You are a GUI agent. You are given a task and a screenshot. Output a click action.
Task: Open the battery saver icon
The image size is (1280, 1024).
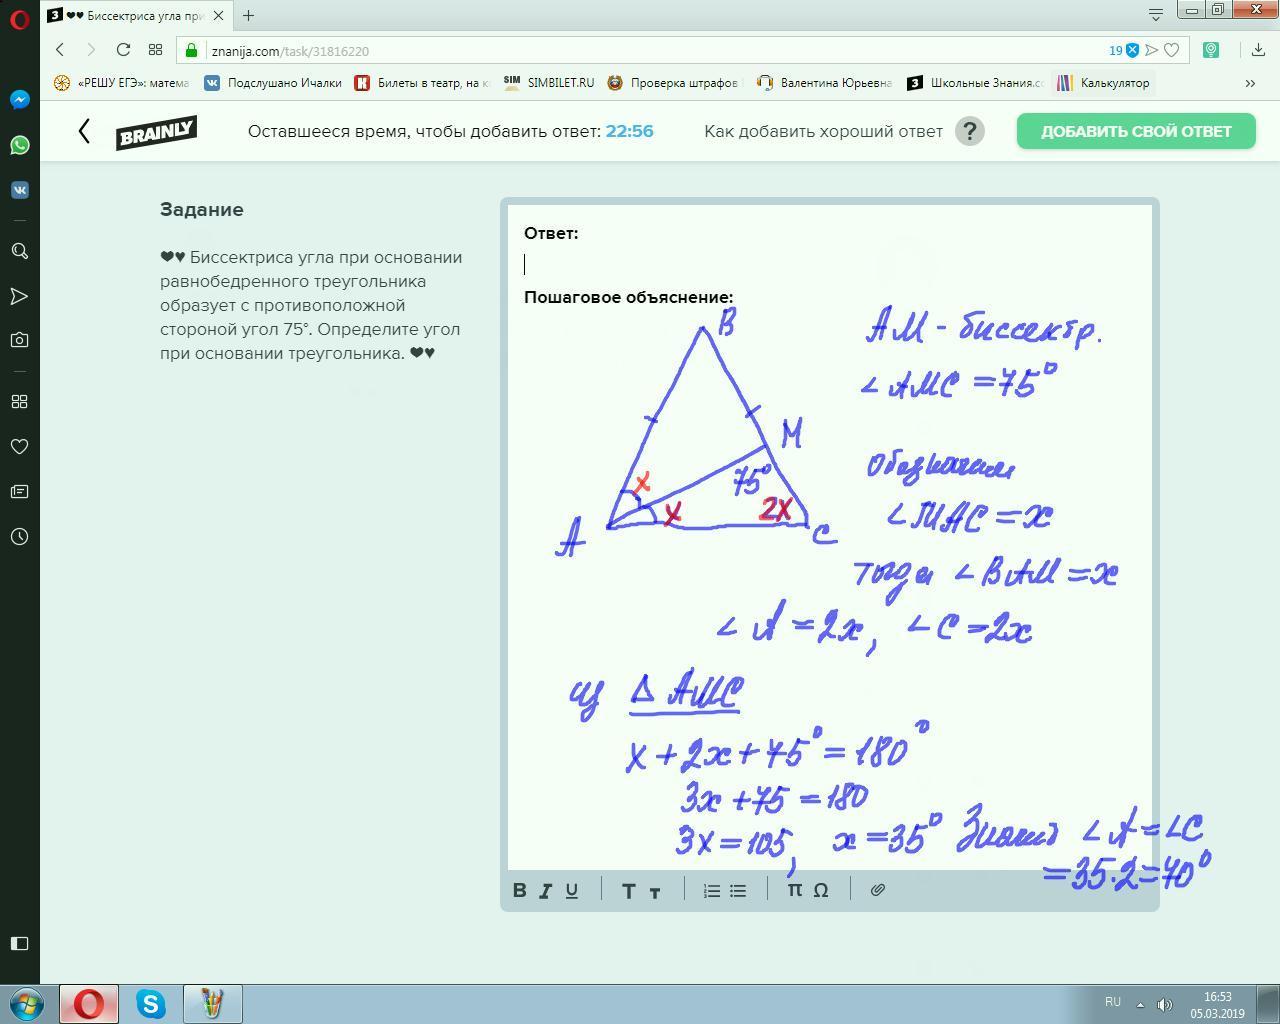pyautogui.click(x=1211, y=50)
